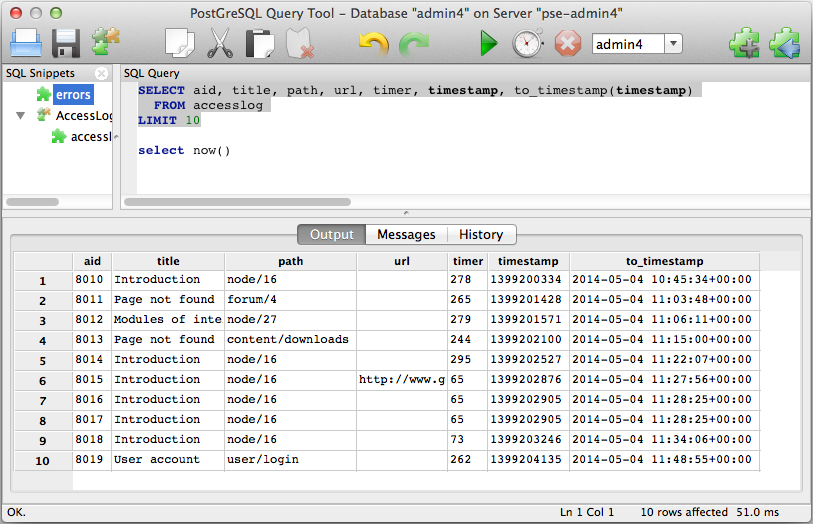Open the History tab
Screen dimensions: 813x524
pos(481,234)
